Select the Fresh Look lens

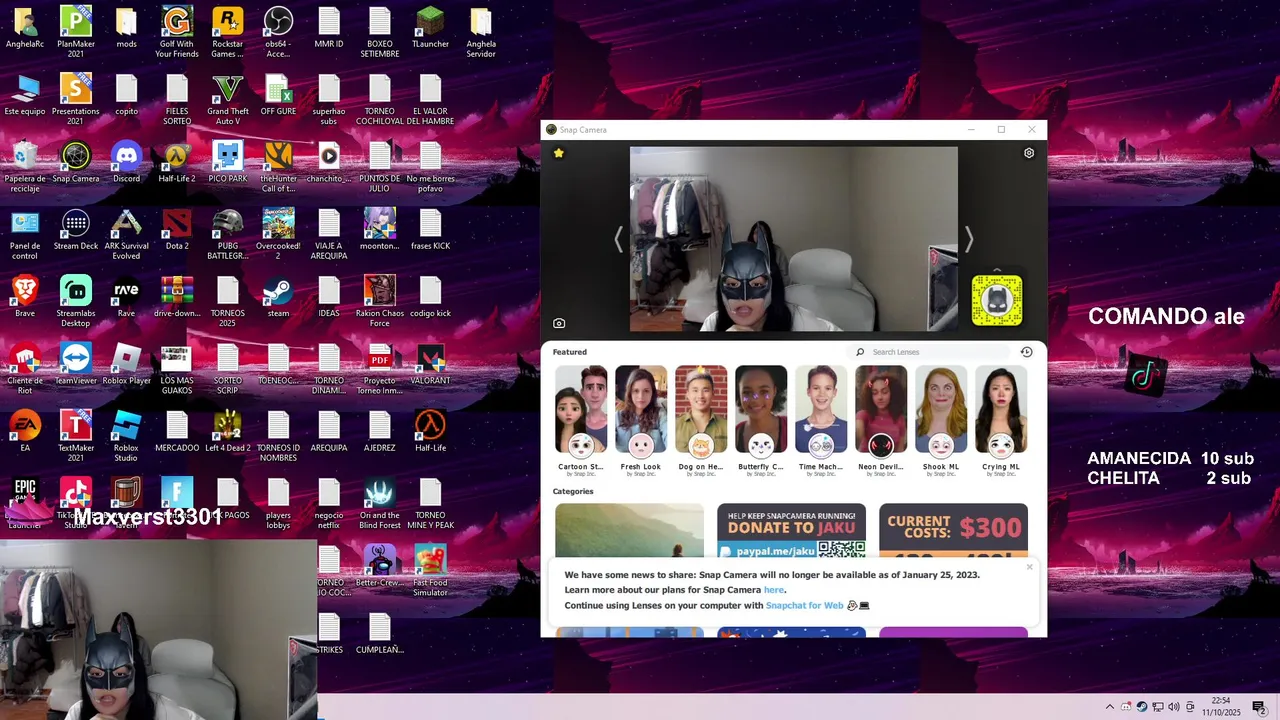(641, 420)
